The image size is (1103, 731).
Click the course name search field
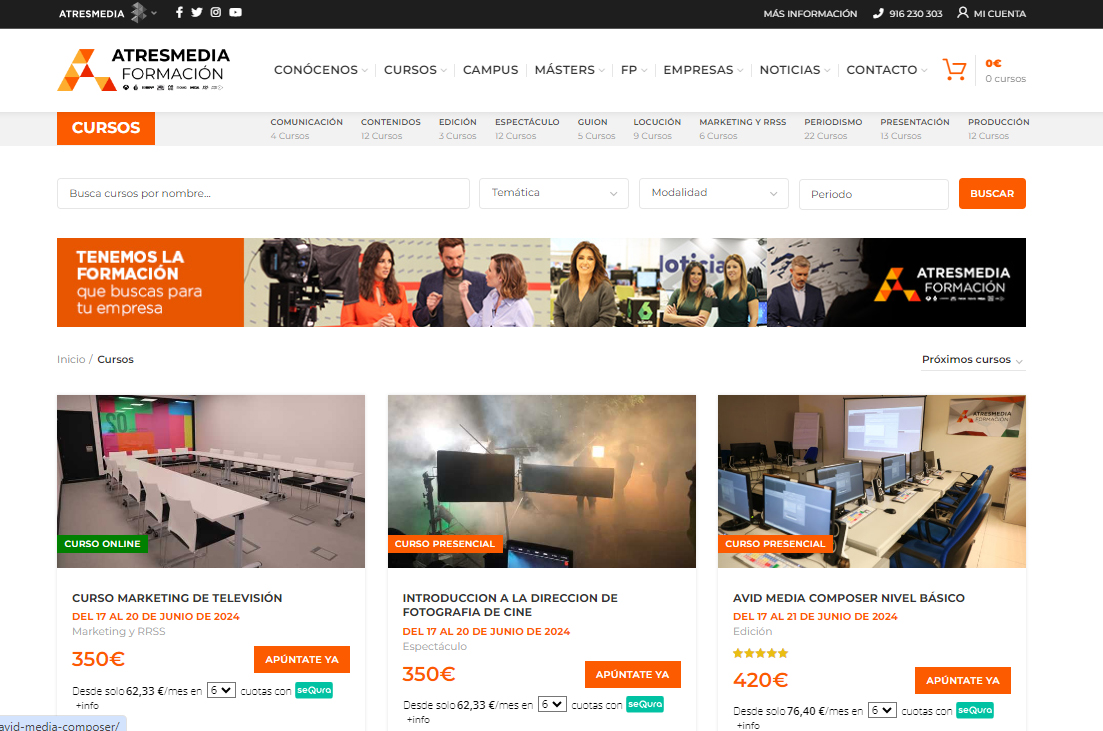(263, 193)
